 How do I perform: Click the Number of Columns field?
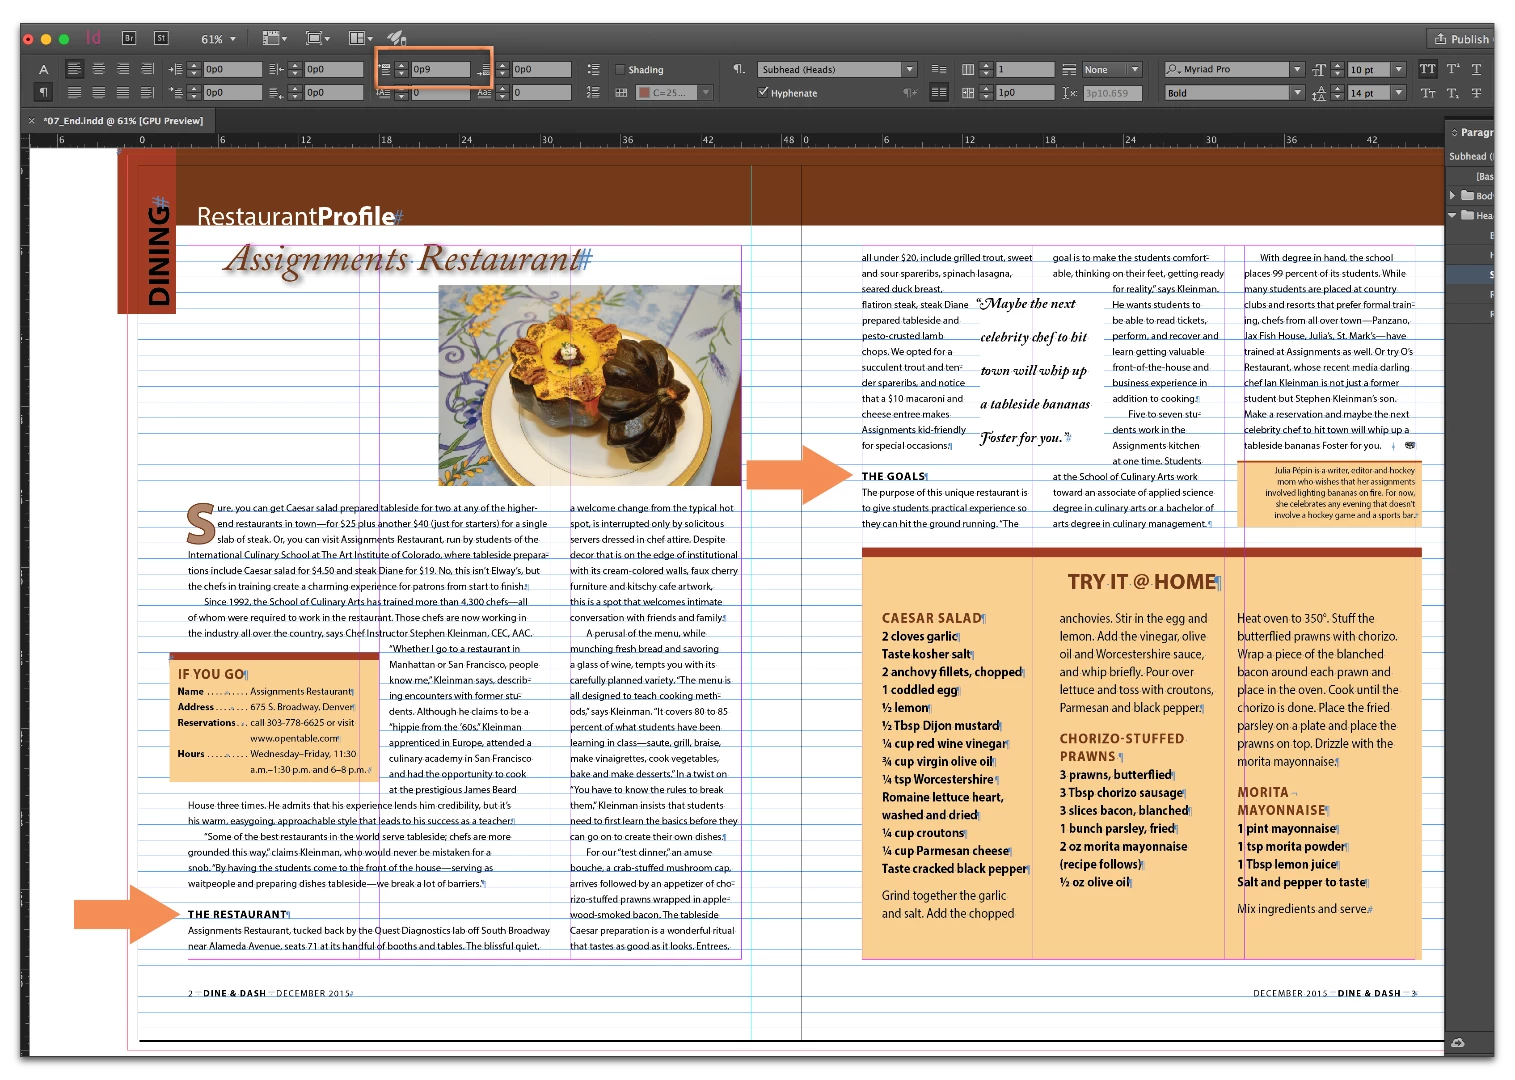1024,69
